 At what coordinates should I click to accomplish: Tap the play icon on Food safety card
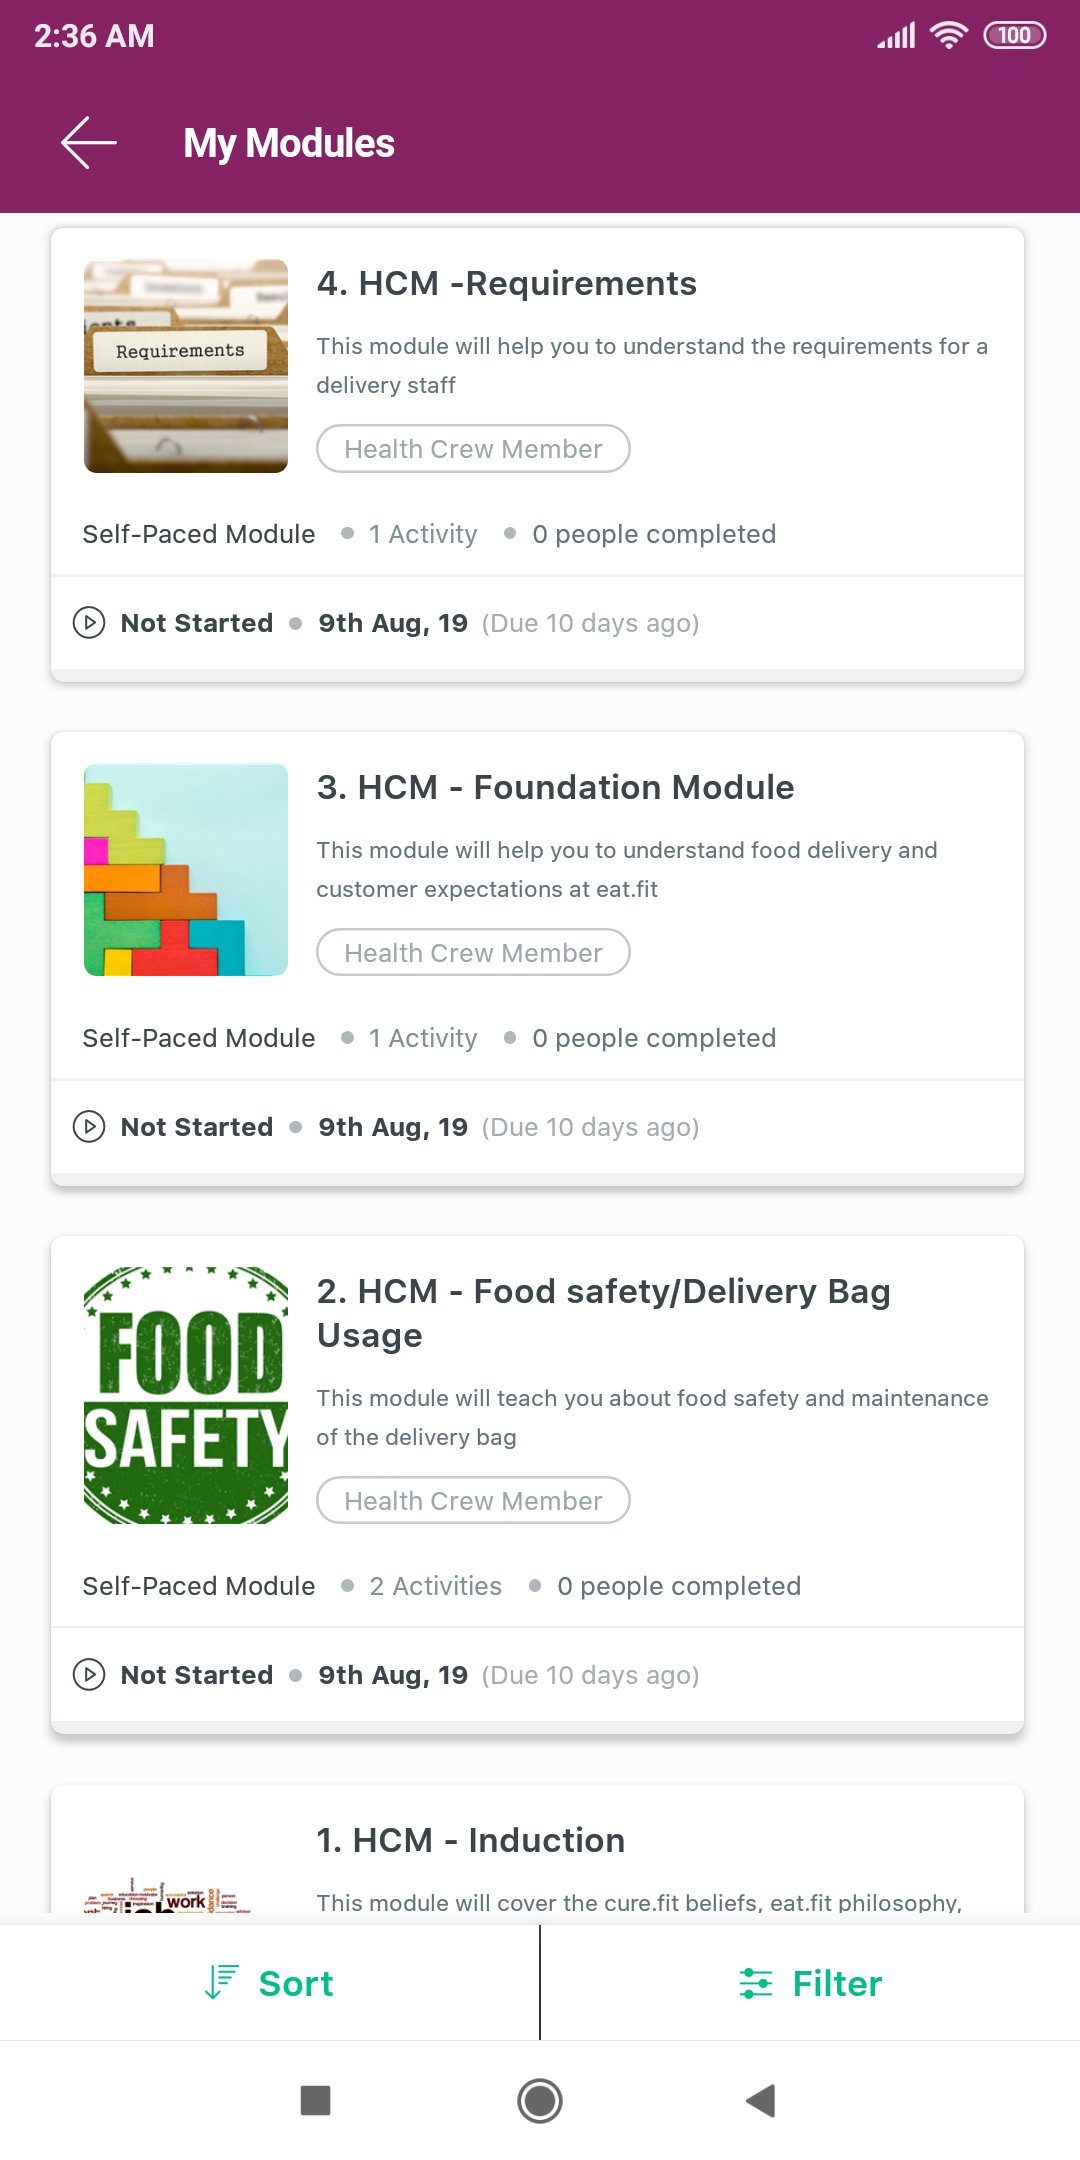point(89,1675)
